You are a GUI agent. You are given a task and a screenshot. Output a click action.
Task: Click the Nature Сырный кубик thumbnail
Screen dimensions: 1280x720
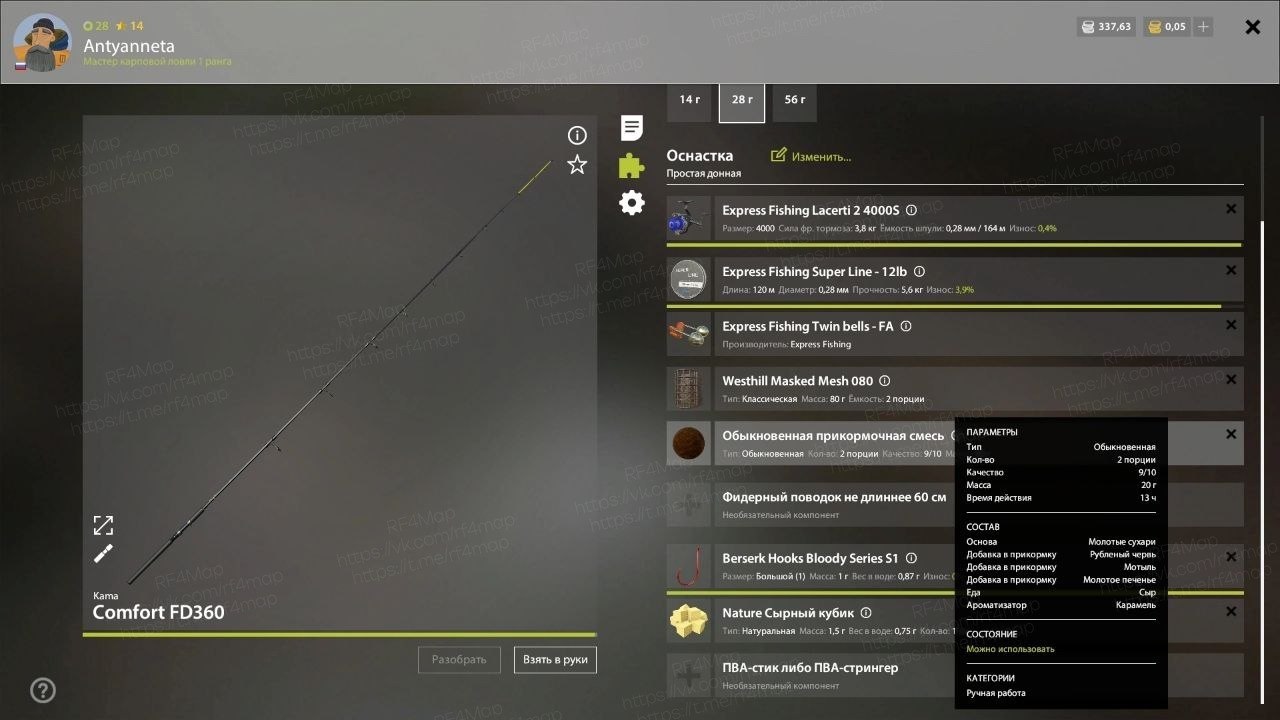[689, 621]
